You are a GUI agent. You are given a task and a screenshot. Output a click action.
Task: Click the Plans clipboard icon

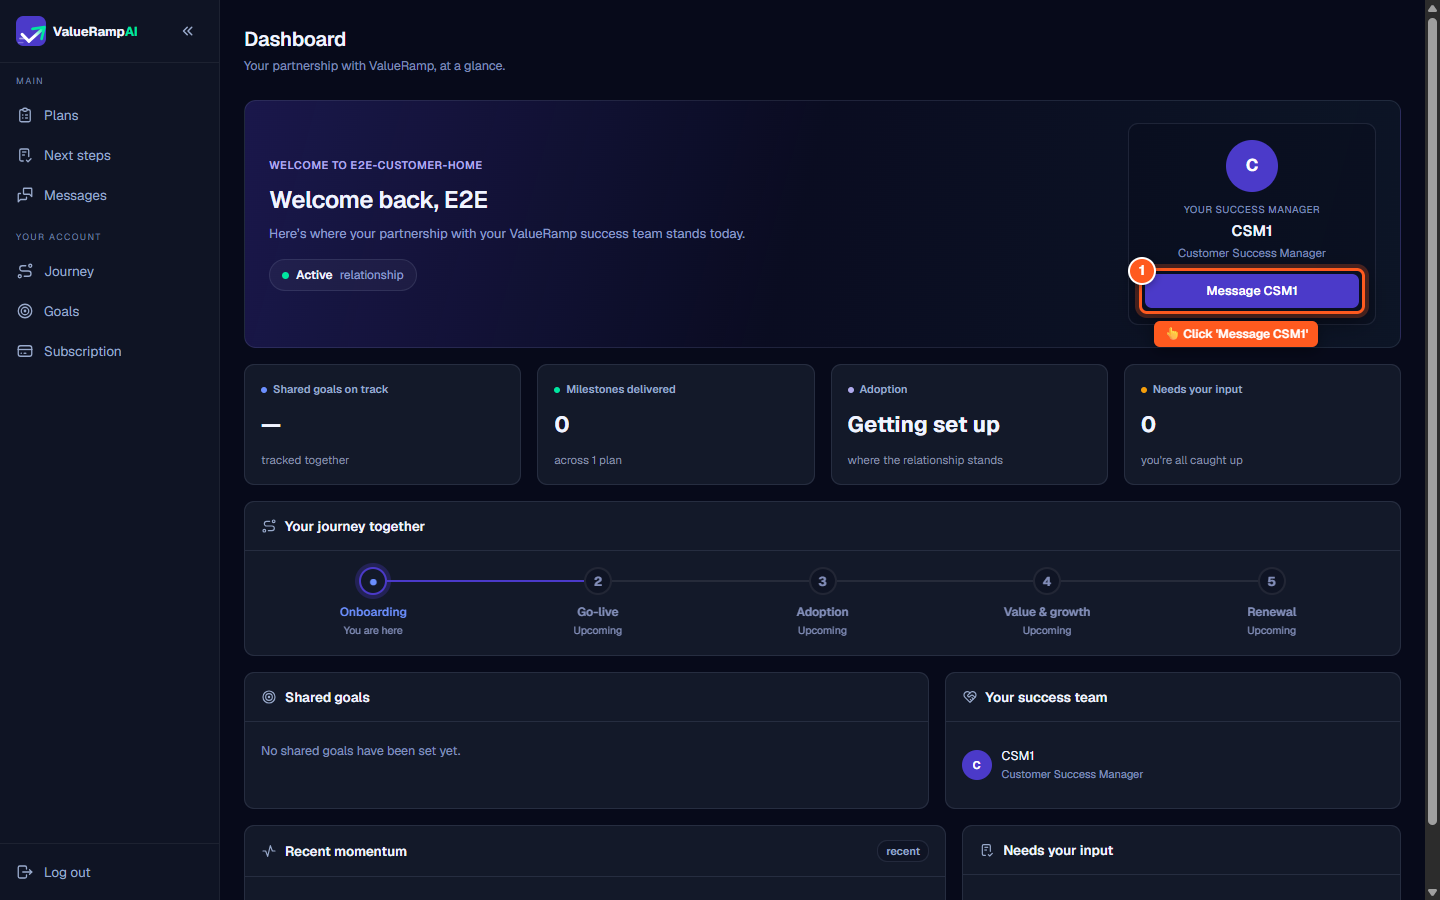point(25,115)
